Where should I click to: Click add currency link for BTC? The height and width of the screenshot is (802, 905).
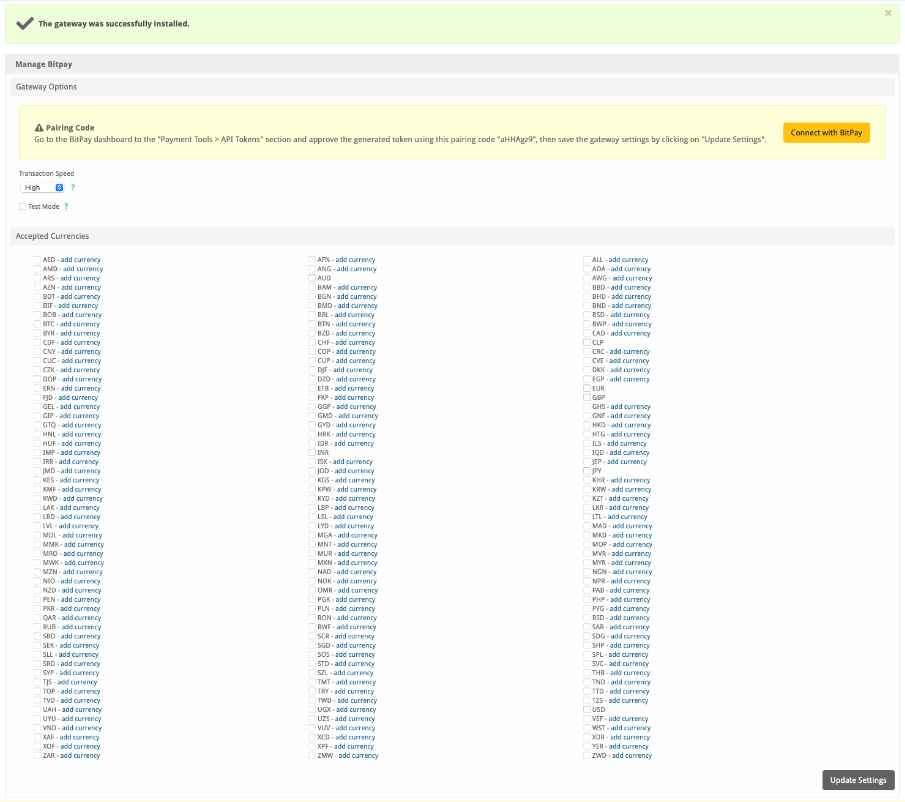[x=80, y=324]
